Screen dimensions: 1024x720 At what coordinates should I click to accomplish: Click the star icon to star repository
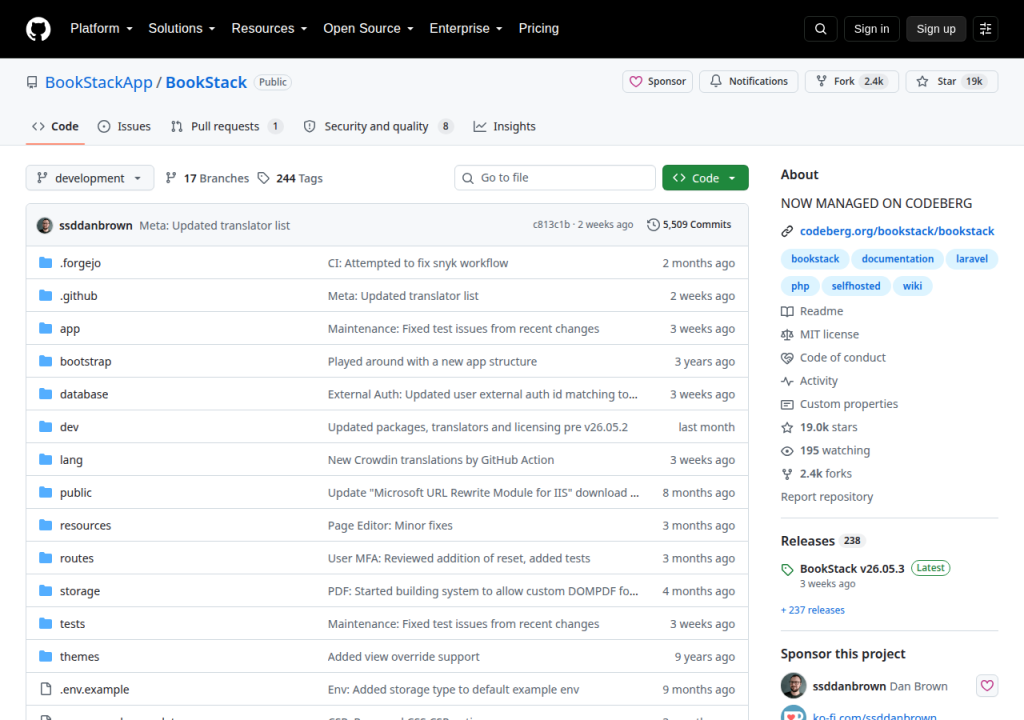[922, 82]
